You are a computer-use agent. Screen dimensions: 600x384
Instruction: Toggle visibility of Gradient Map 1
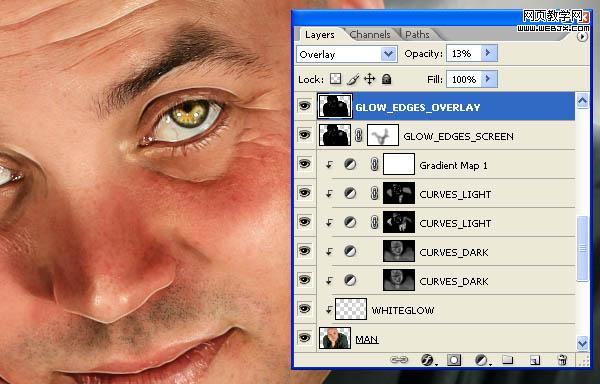[305, 164]
